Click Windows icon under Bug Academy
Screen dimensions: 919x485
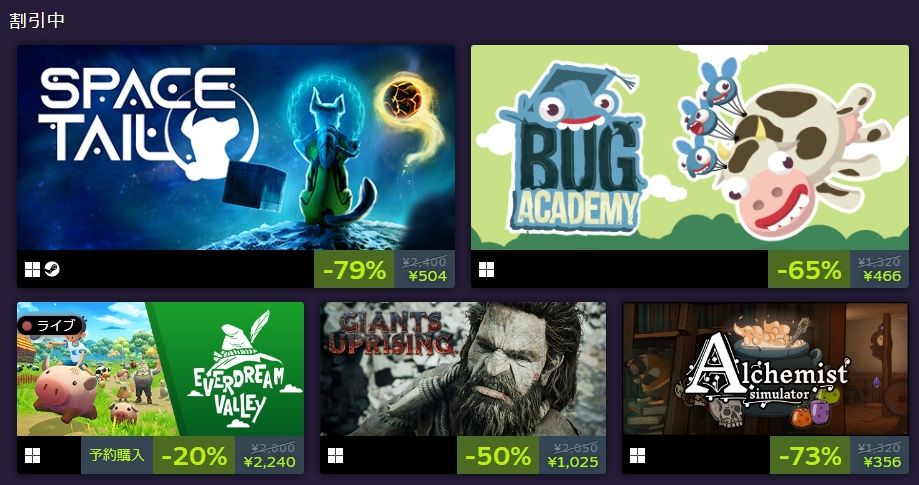(486, 269)
